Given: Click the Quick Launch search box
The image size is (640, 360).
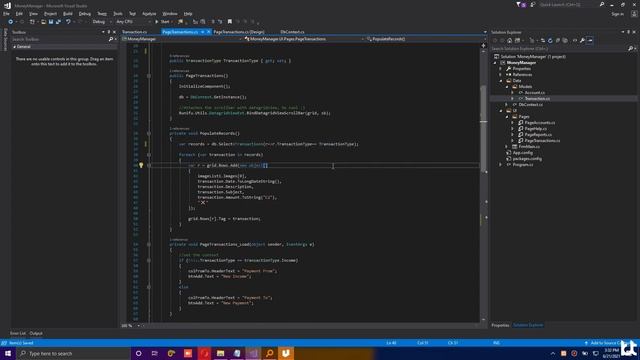Looking at the screenshot, I should pyautogui.click(x=569, y=5).
